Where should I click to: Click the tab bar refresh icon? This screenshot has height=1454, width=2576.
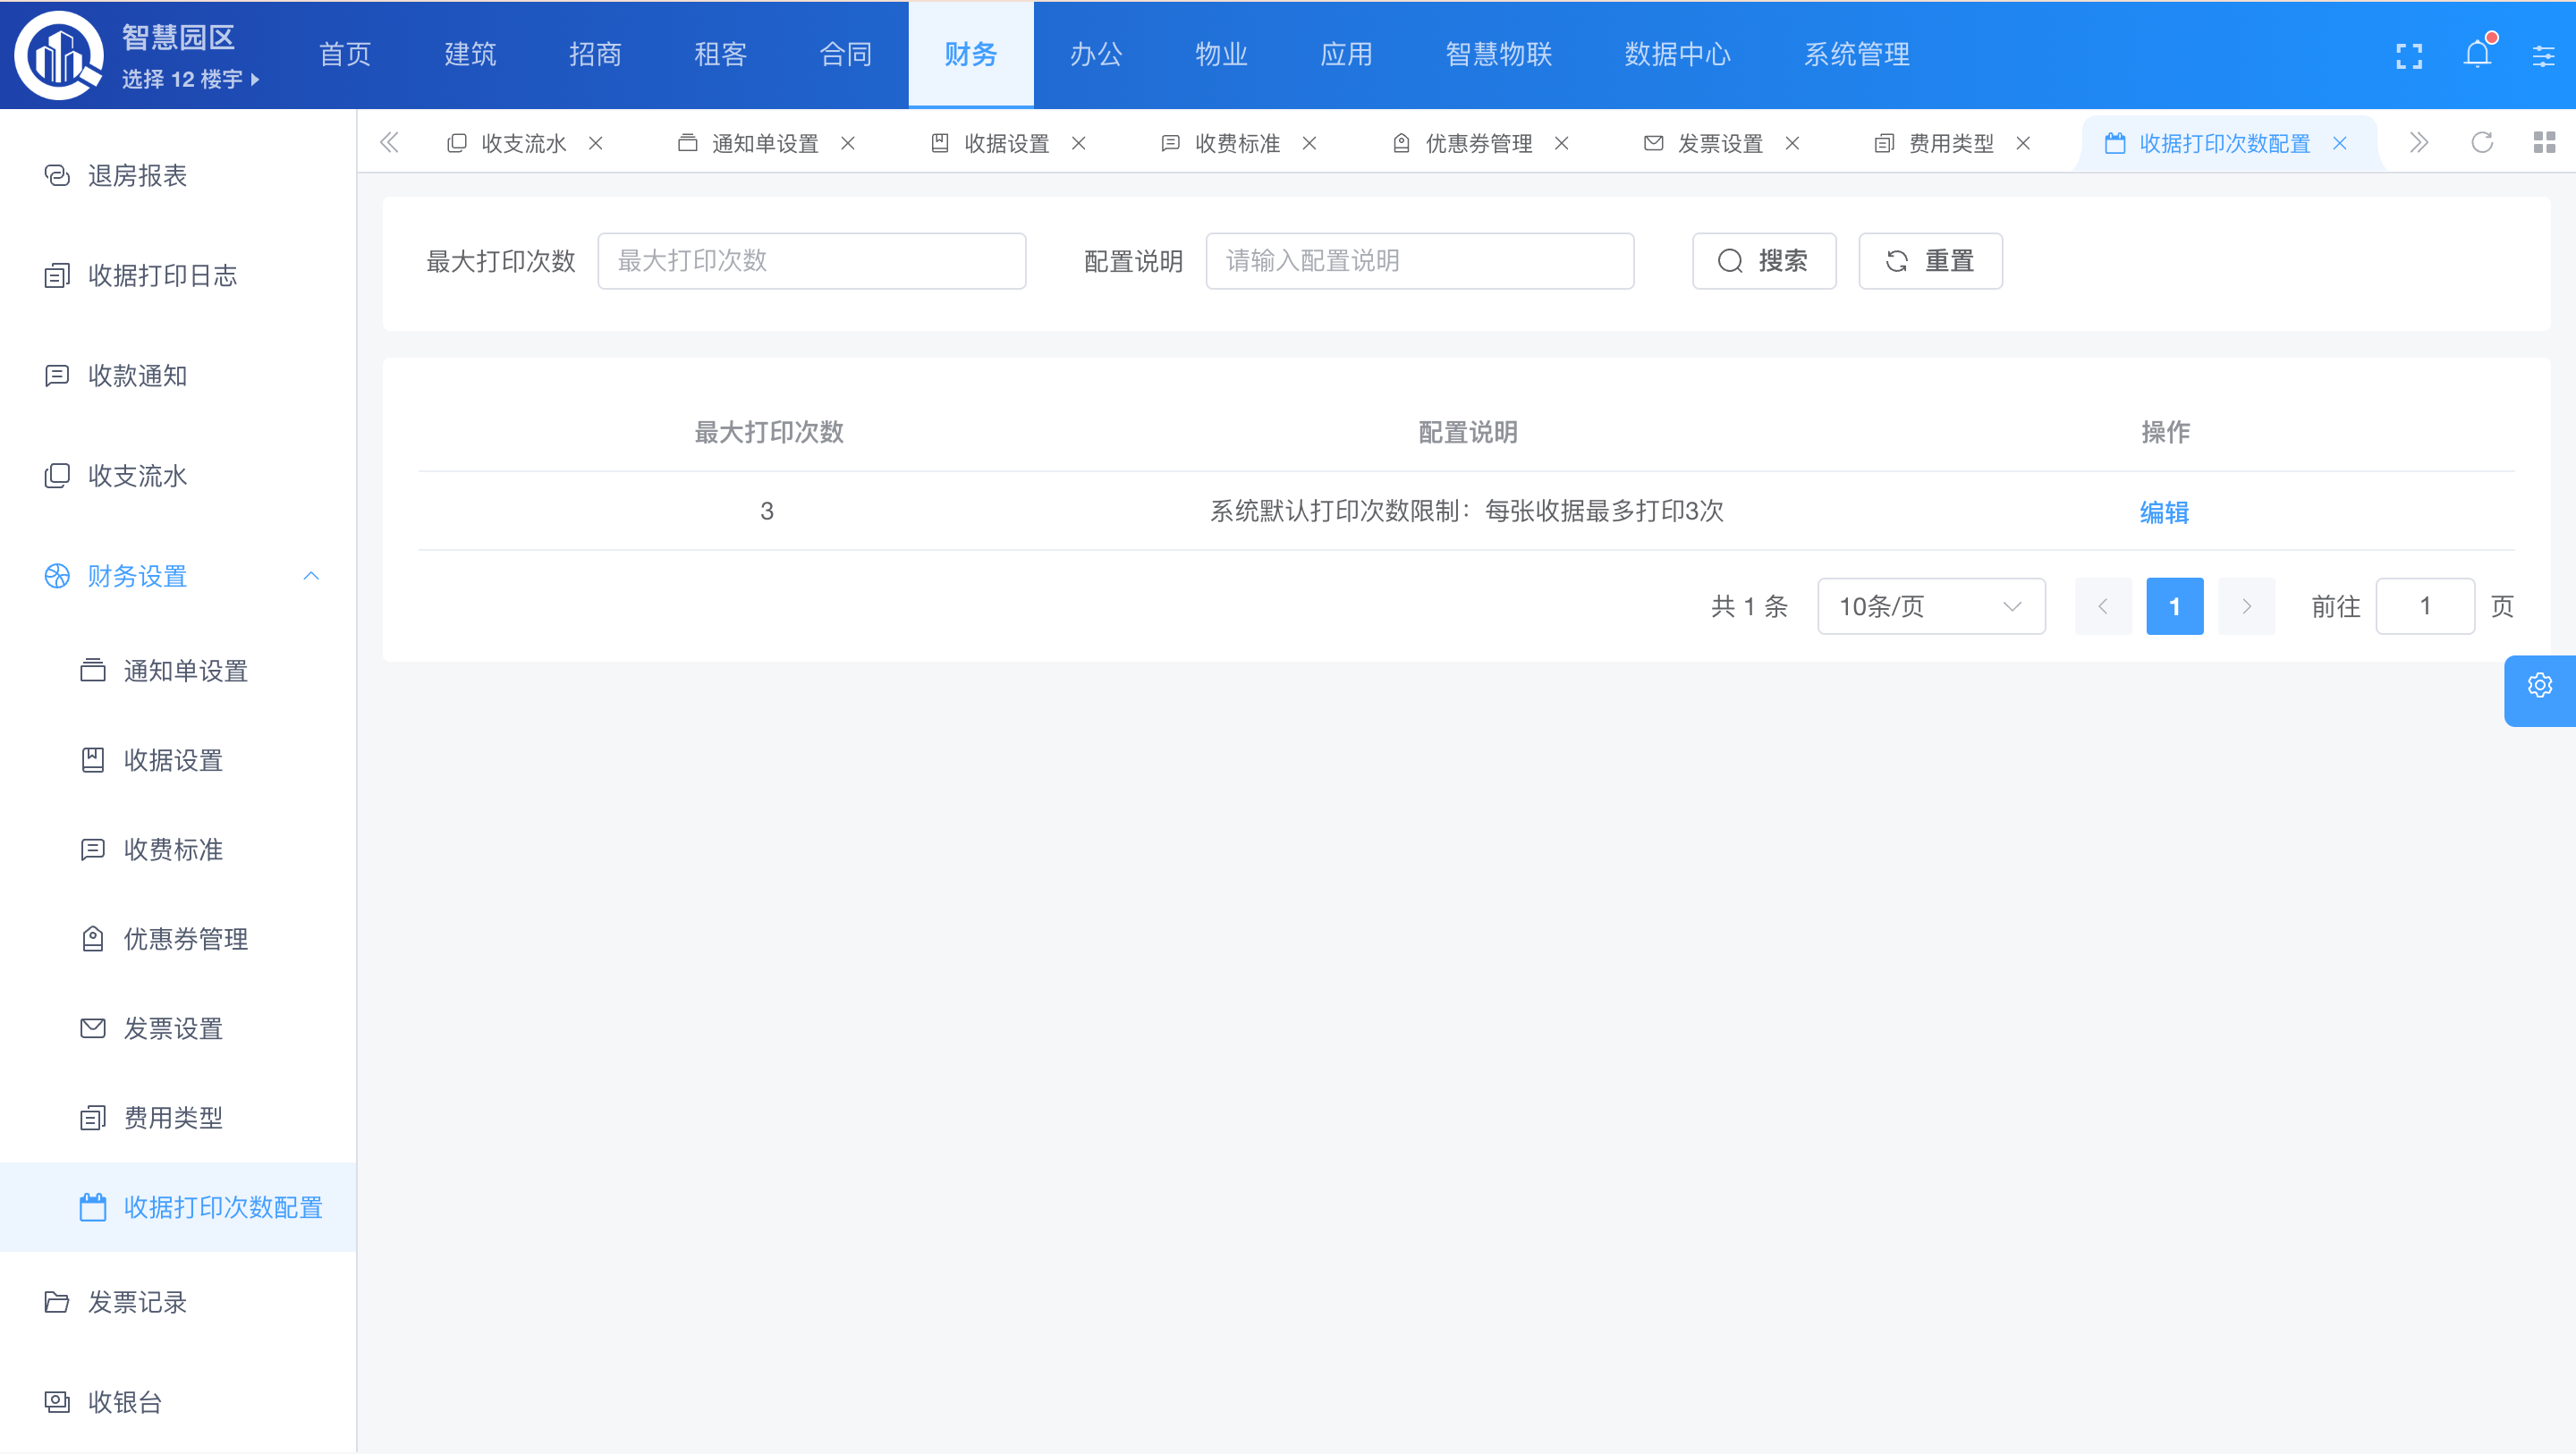2482,142
